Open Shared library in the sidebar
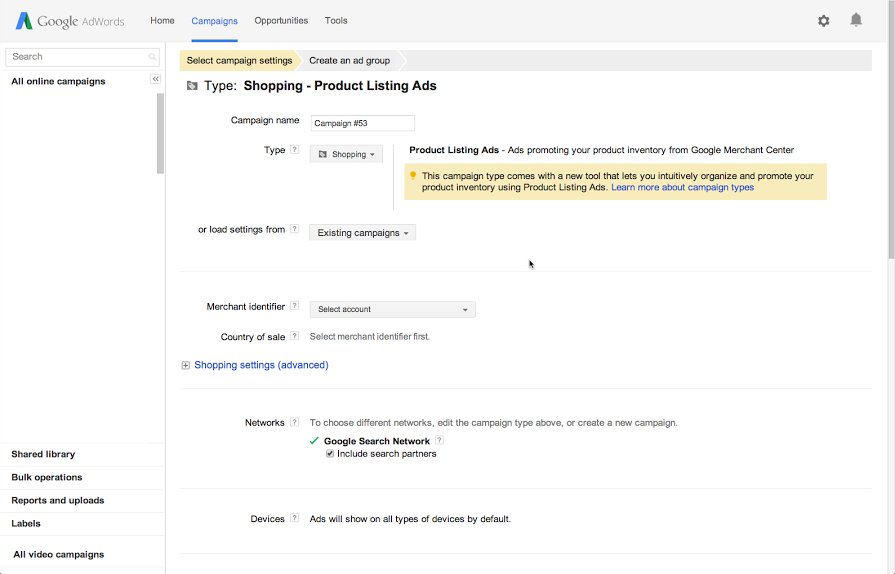Viewport: 895px width, 574px height. click(x=43, y=454)
